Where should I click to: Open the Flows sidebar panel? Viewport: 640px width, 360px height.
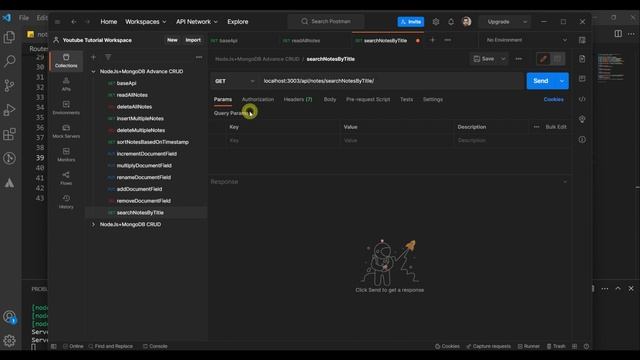tap(66, 178)
